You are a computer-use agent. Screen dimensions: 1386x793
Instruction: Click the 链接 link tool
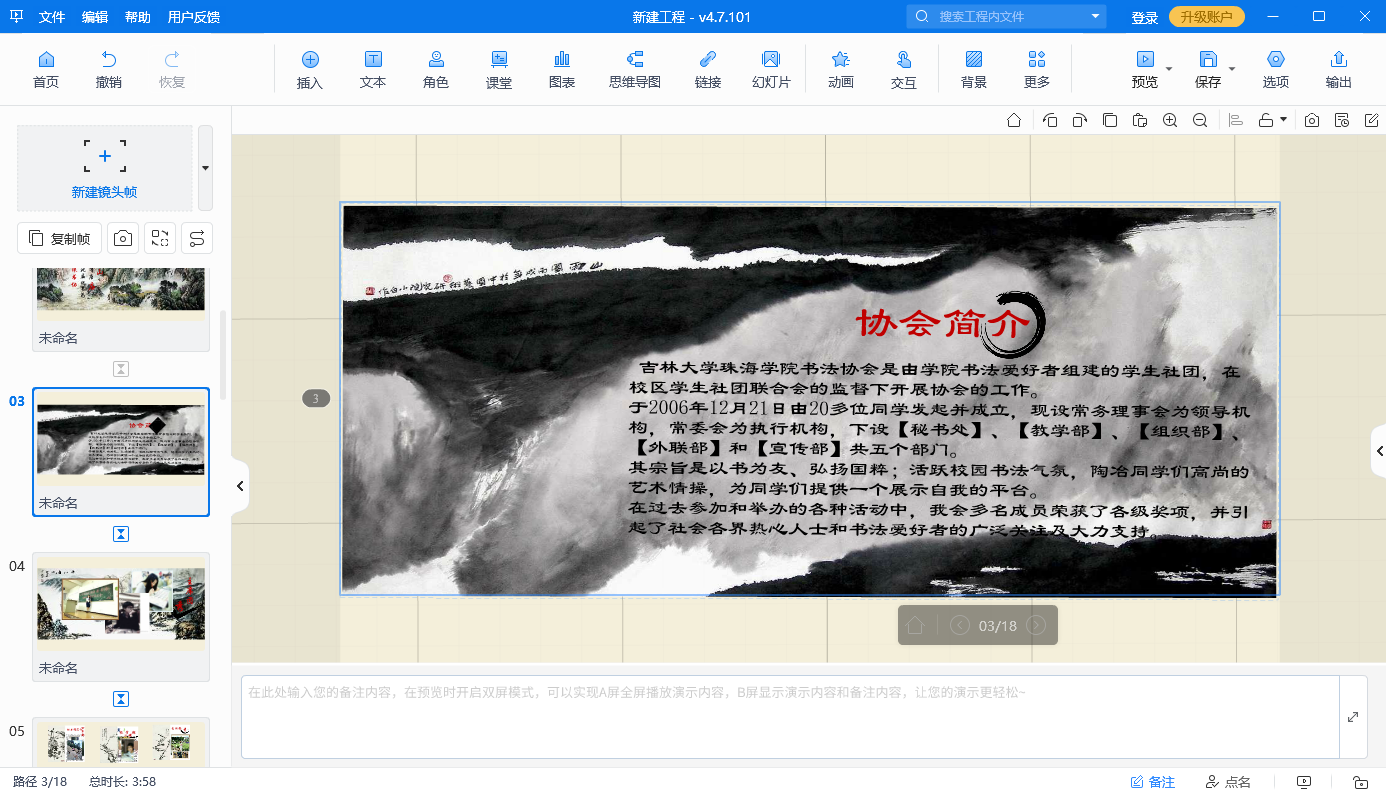[x=708, y=70]
